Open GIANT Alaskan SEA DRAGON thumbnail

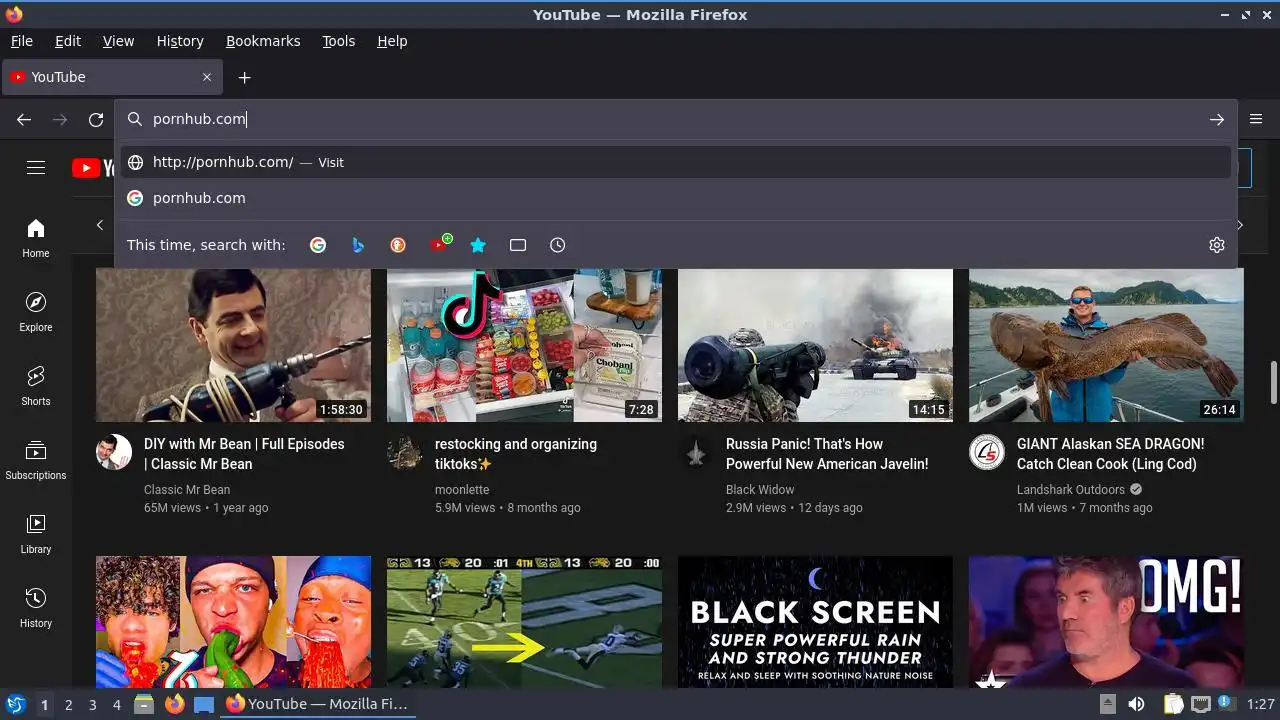point(1106,345)
